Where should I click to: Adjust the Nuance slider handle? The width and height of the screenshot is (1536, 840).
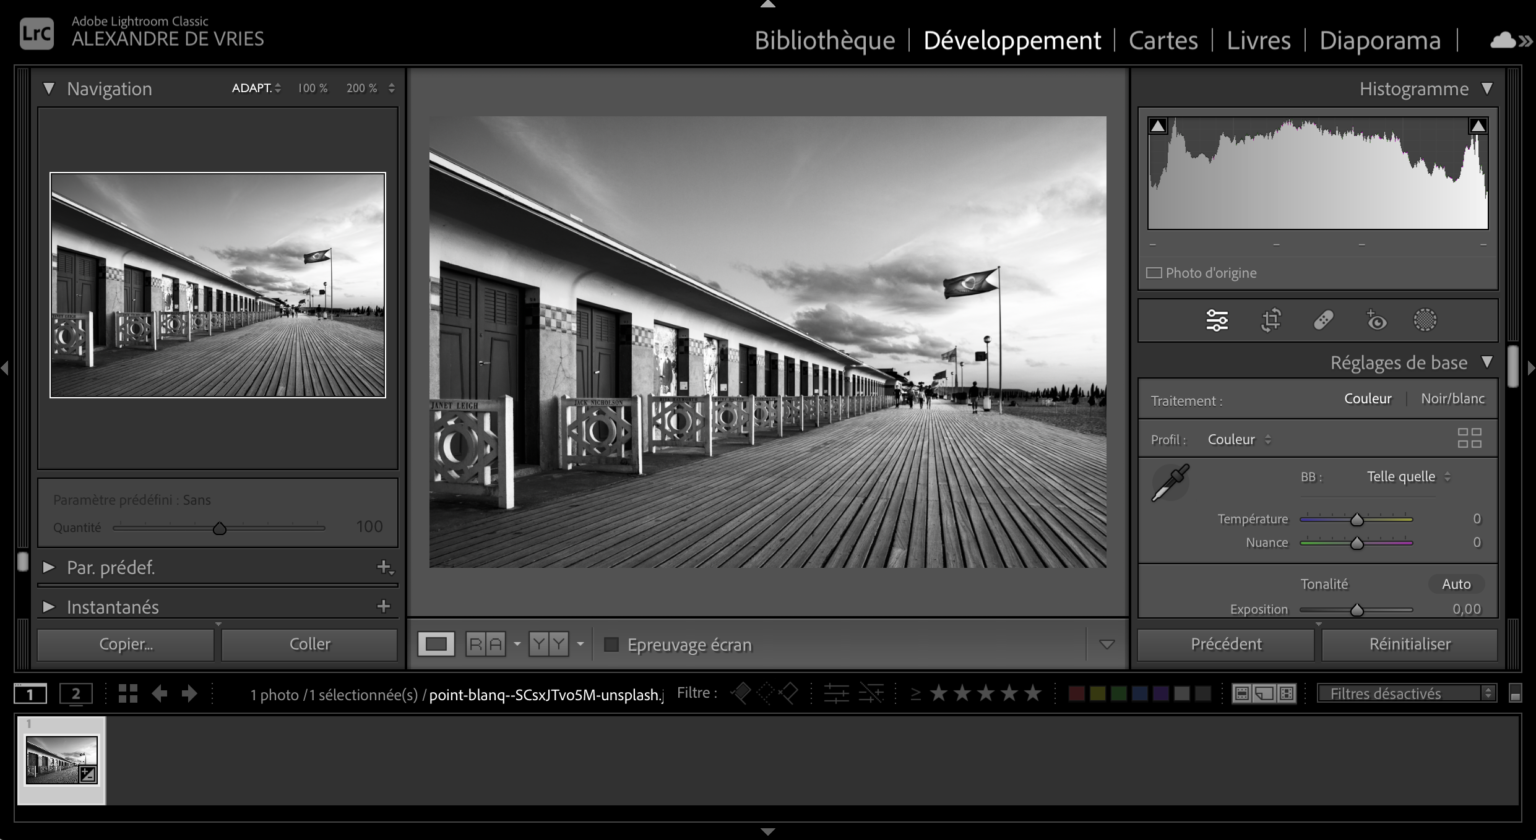pos(1357,543)
